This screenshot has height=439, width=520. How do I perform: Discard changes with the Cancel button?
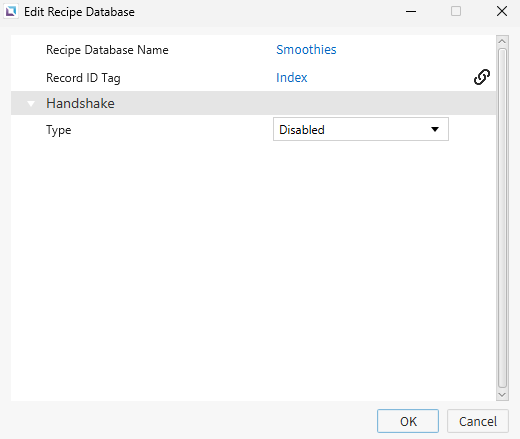click(478, 421)
